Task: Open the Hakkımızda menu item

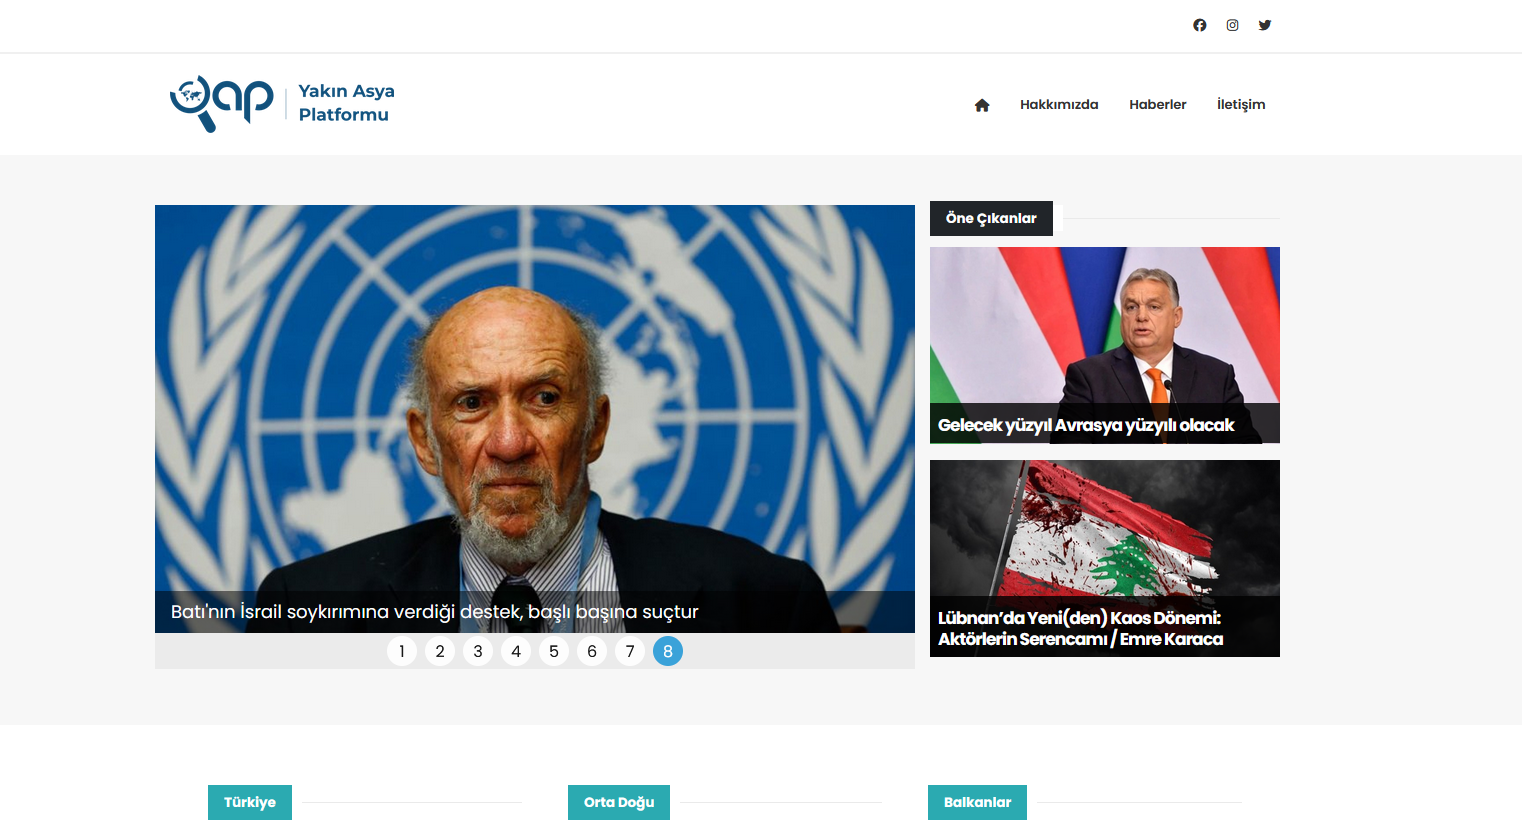Action: click(1059, 104)
